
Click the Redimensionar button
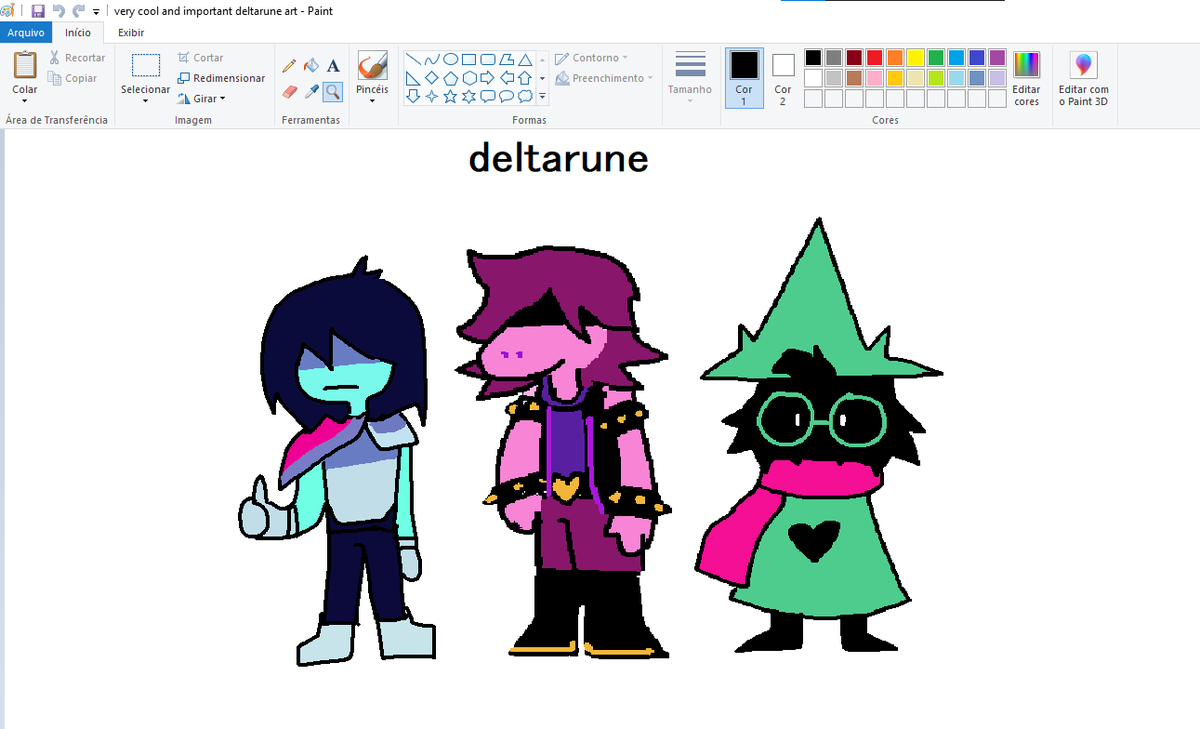click(x=221, y=78)
